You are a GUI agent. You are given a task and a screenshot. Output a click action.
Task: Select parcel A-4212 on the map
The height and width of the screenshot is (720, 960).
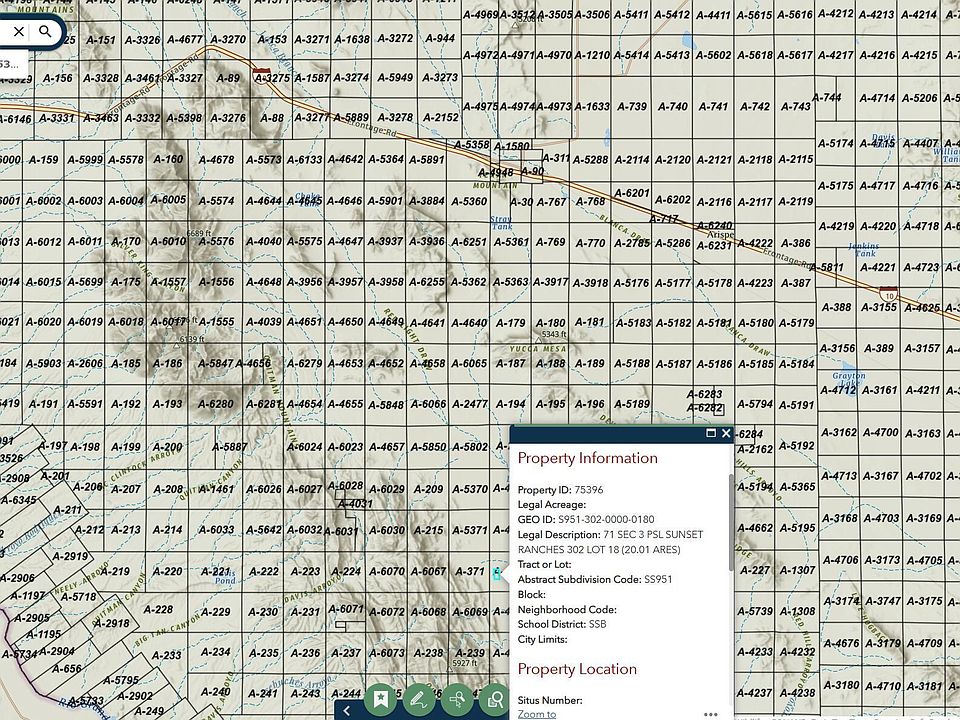[x=835, y=13]
